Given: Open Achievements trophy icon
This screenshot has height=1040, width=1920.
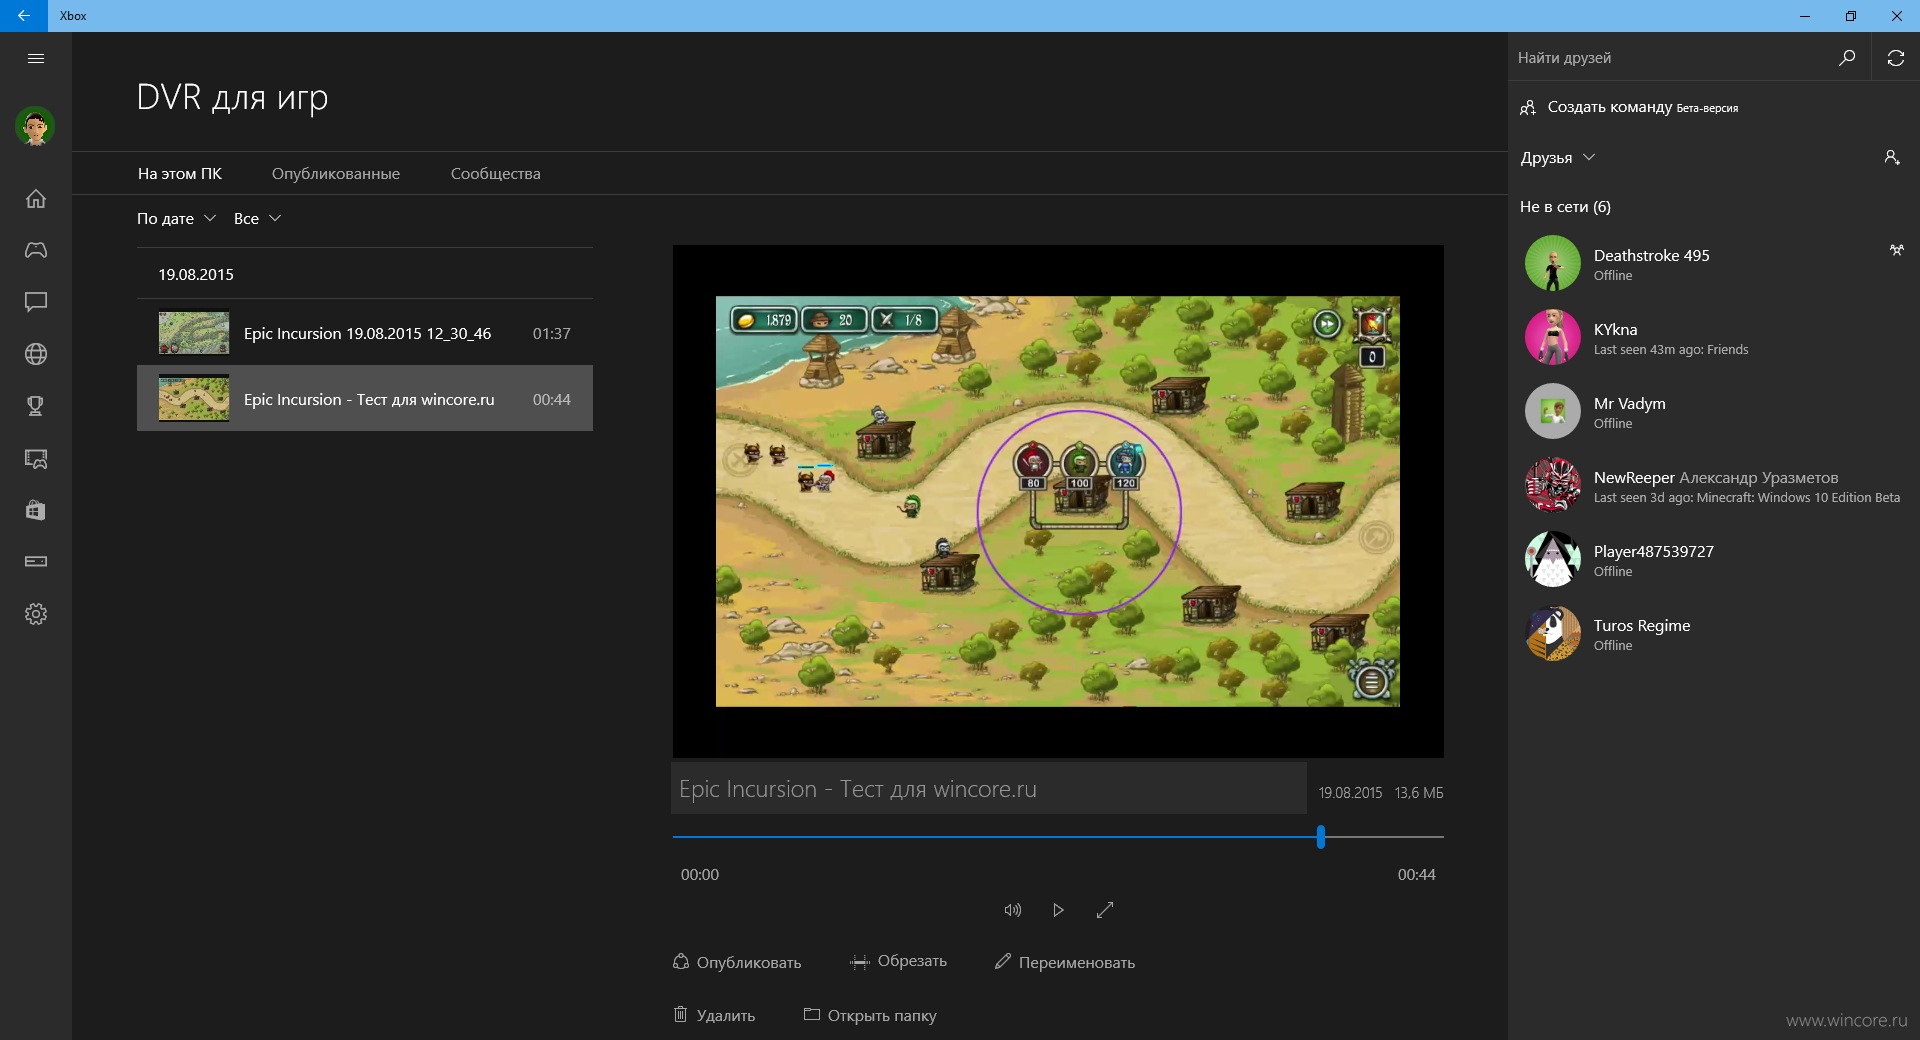Looking at the screenshot, I should pyautogui.click(x=36, y=406).
